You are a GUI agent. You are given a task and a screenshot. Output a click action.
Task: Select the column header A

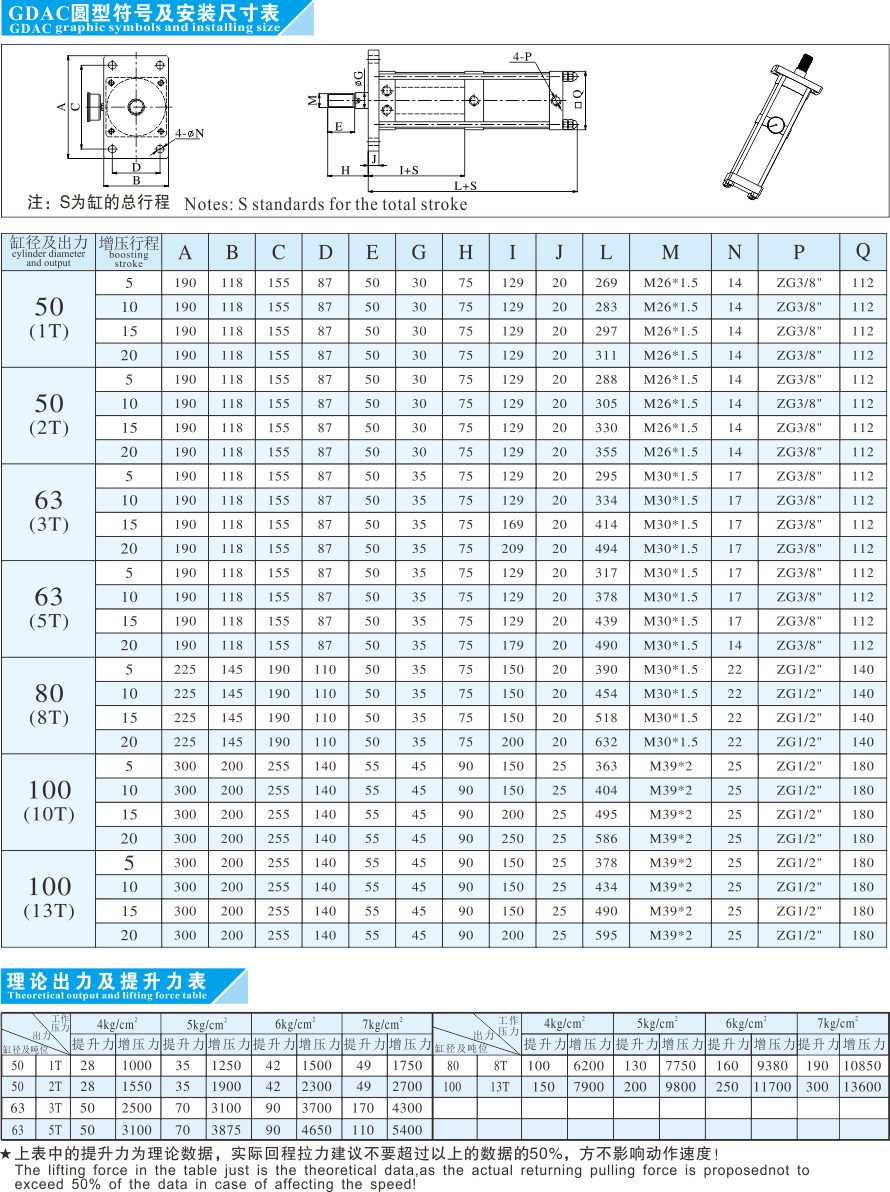coord(185,252)
